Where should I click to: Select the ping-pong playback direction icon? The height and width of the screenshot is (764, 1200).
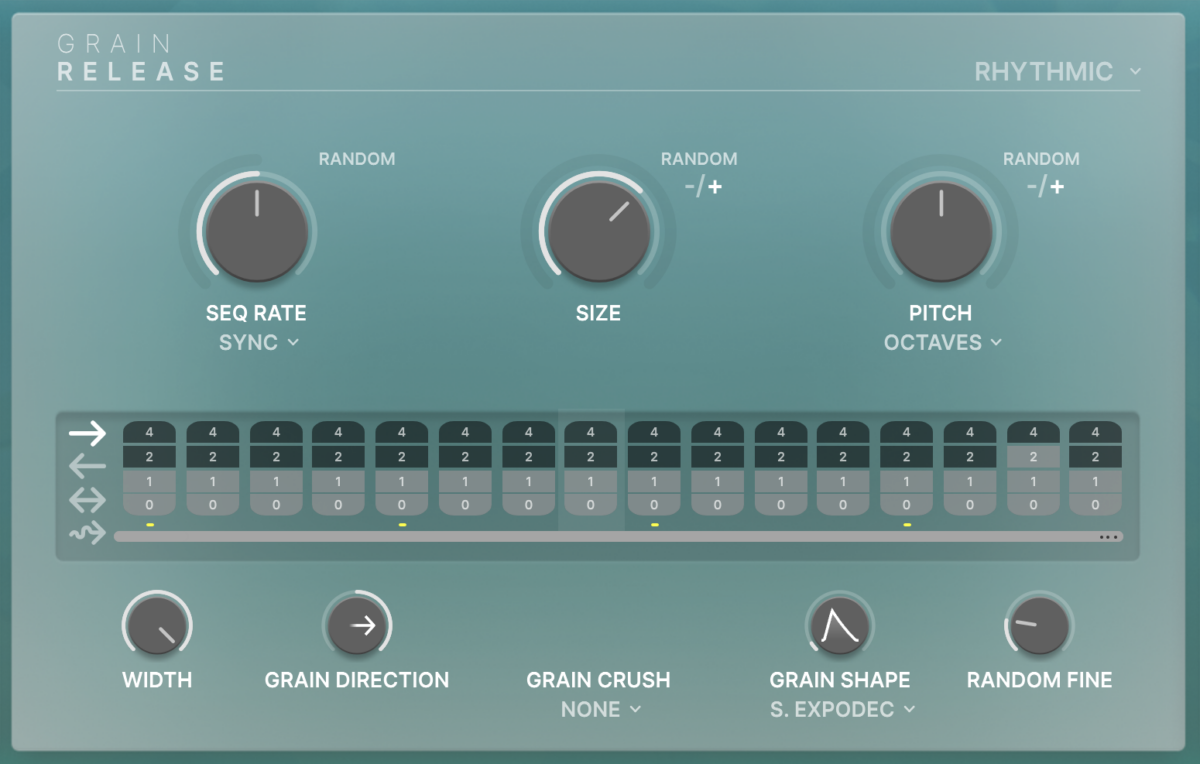tap(87, 500)
